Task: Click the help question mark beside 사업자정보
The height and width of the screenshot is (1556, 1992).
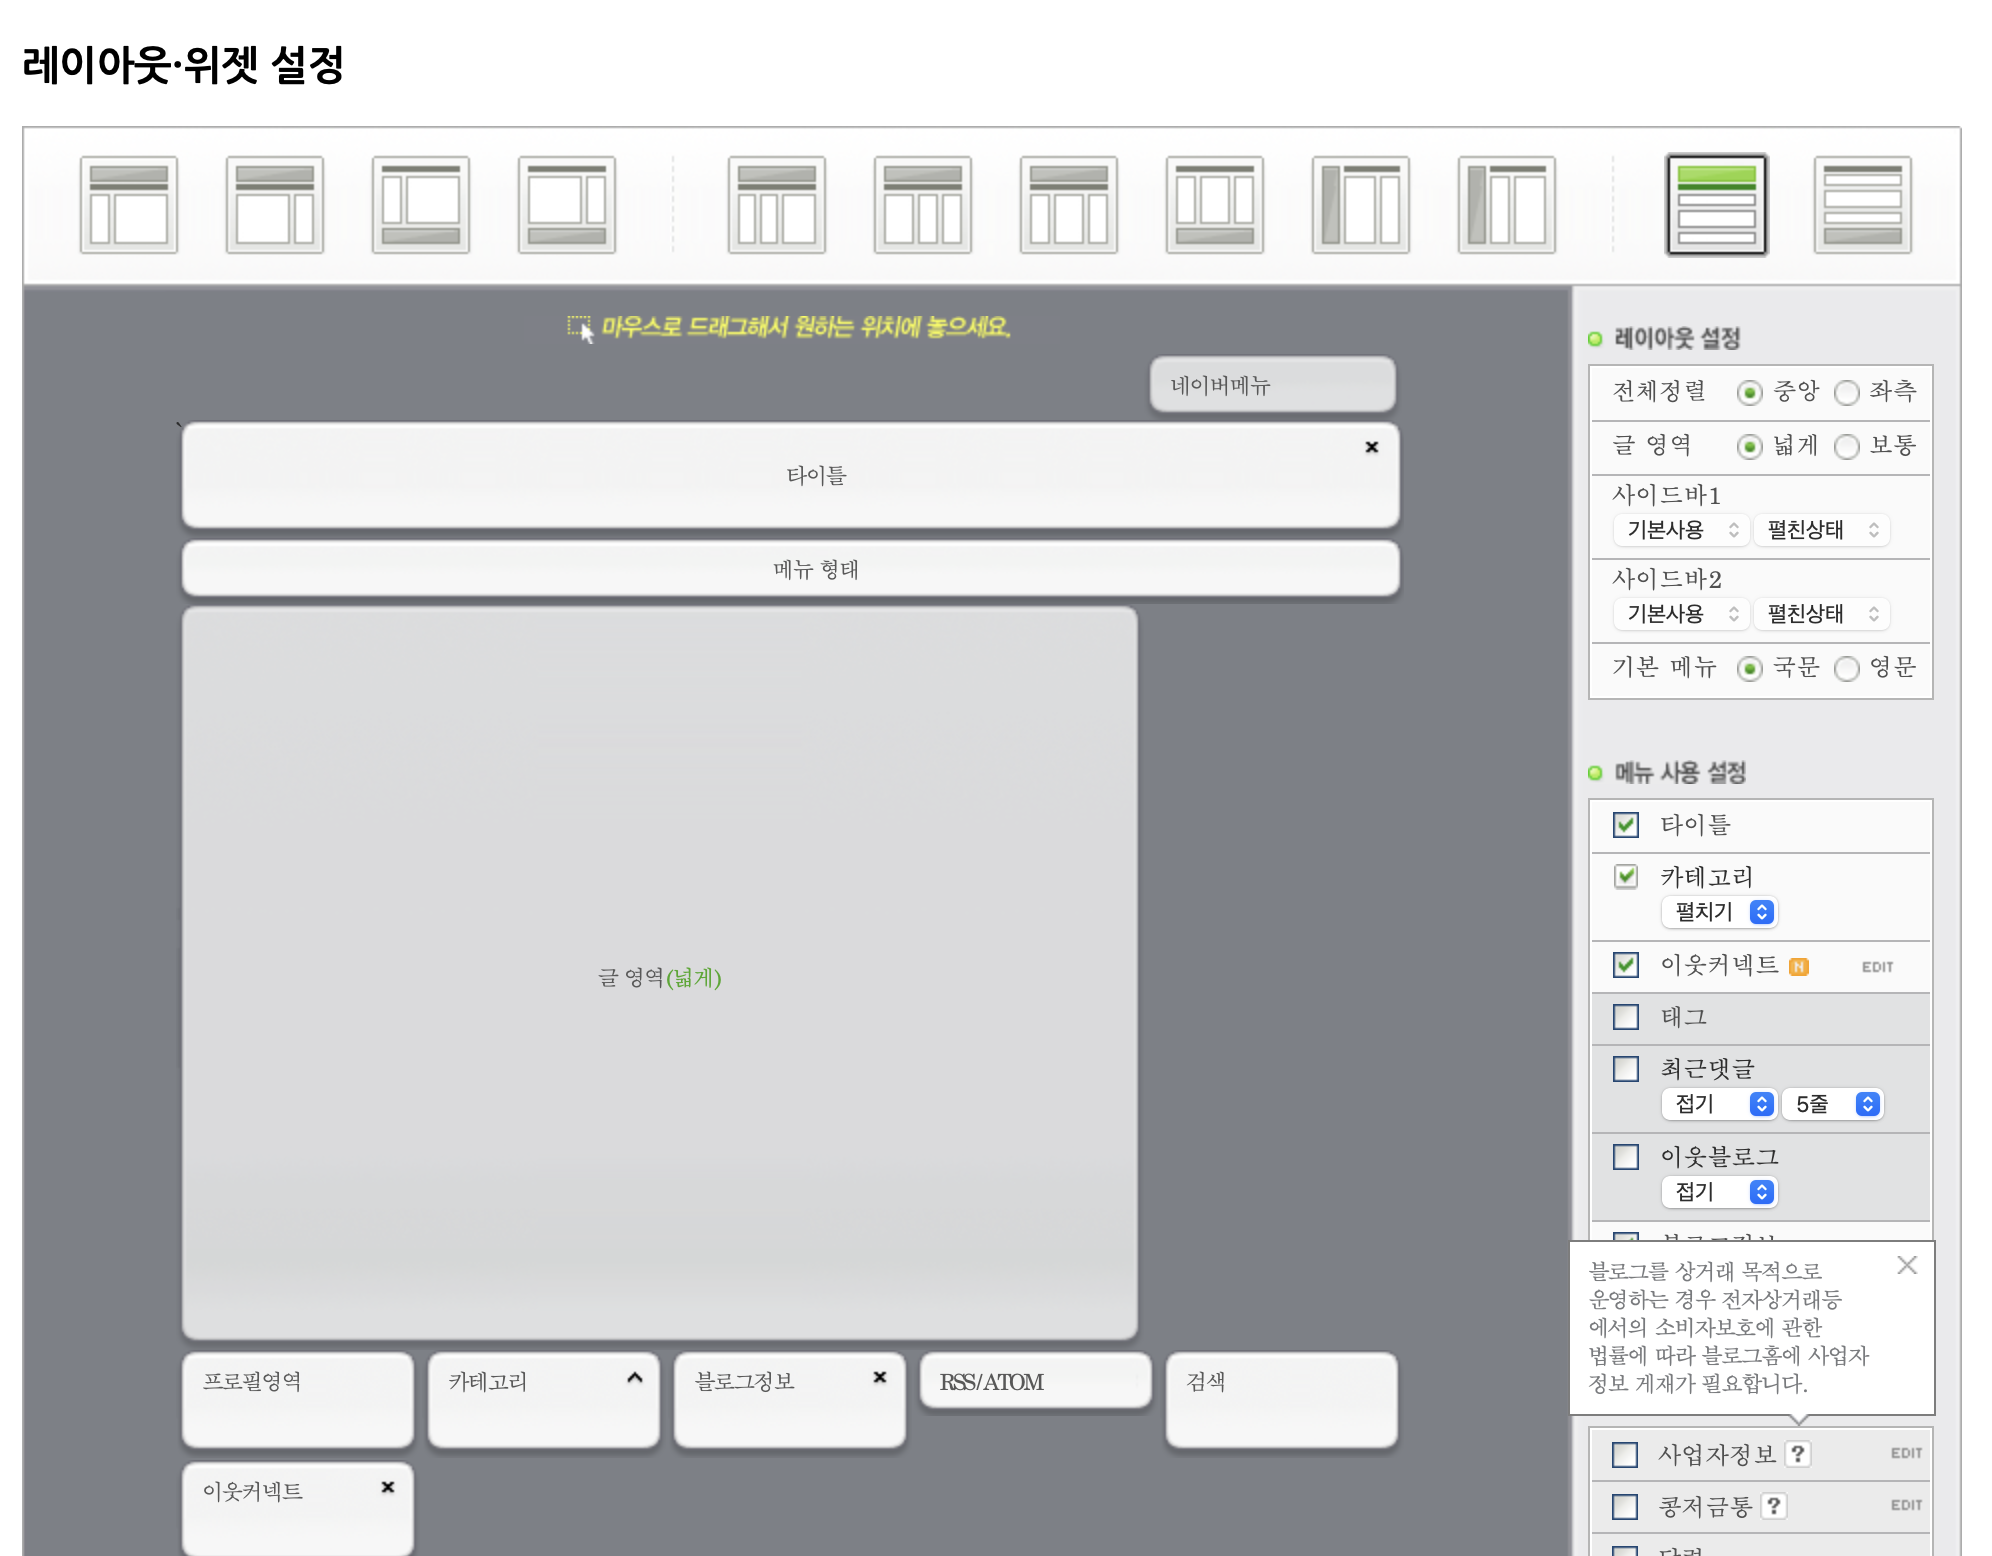Action: tap(1798, 1453)
